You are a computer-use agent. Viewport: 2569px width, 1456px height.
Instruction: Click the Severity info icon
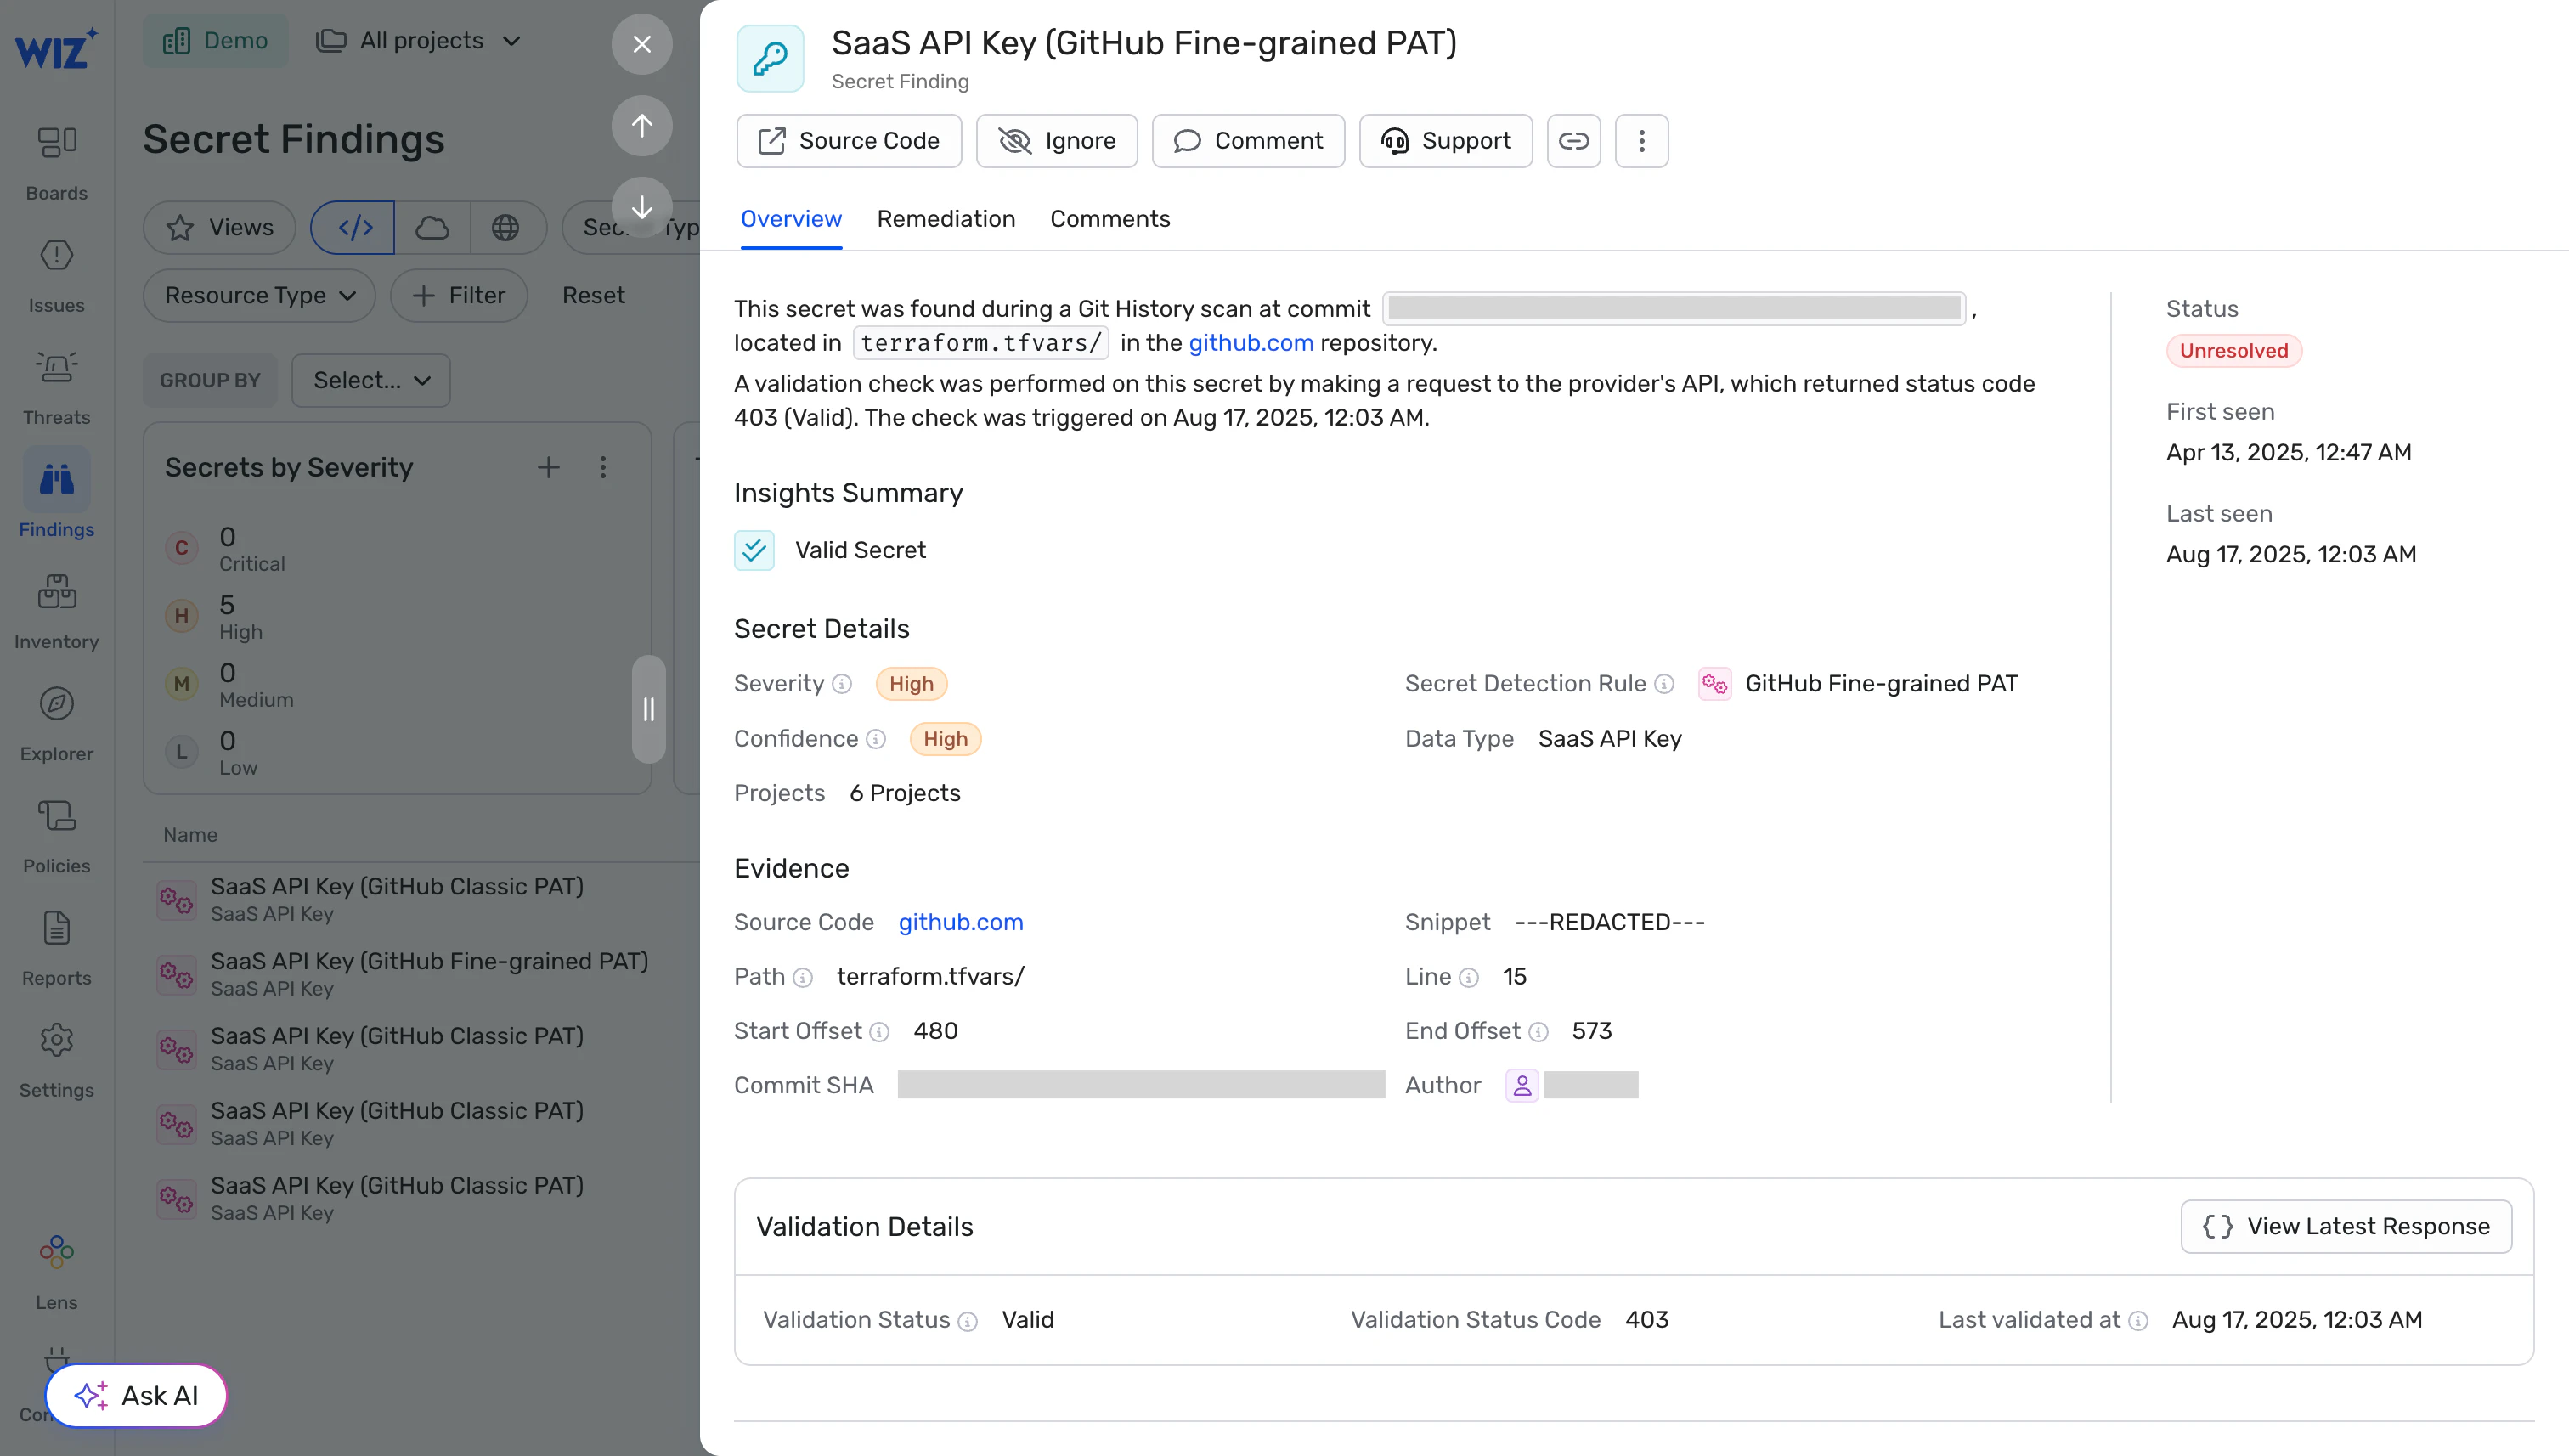click(x=842, y=684)
